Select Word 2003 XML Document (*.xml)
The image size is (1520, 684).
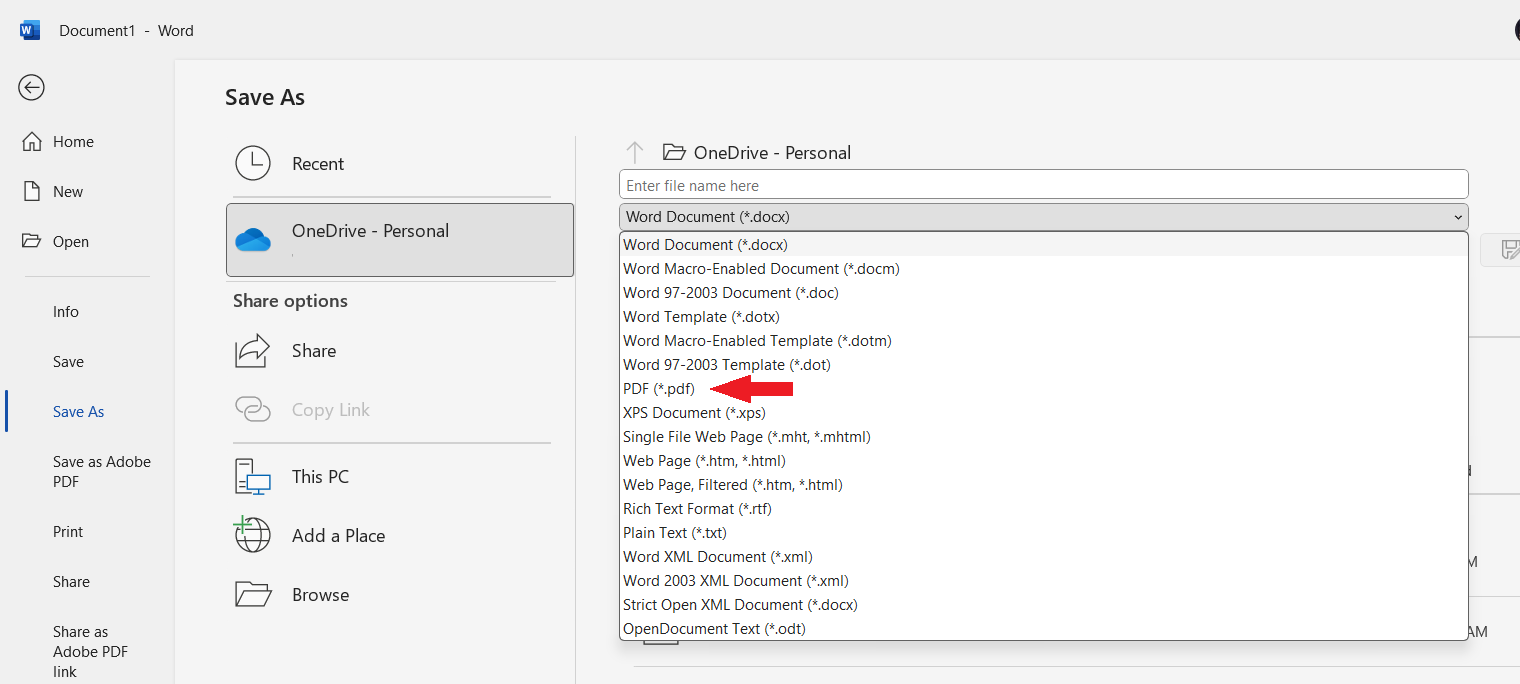click(1043, 580)
